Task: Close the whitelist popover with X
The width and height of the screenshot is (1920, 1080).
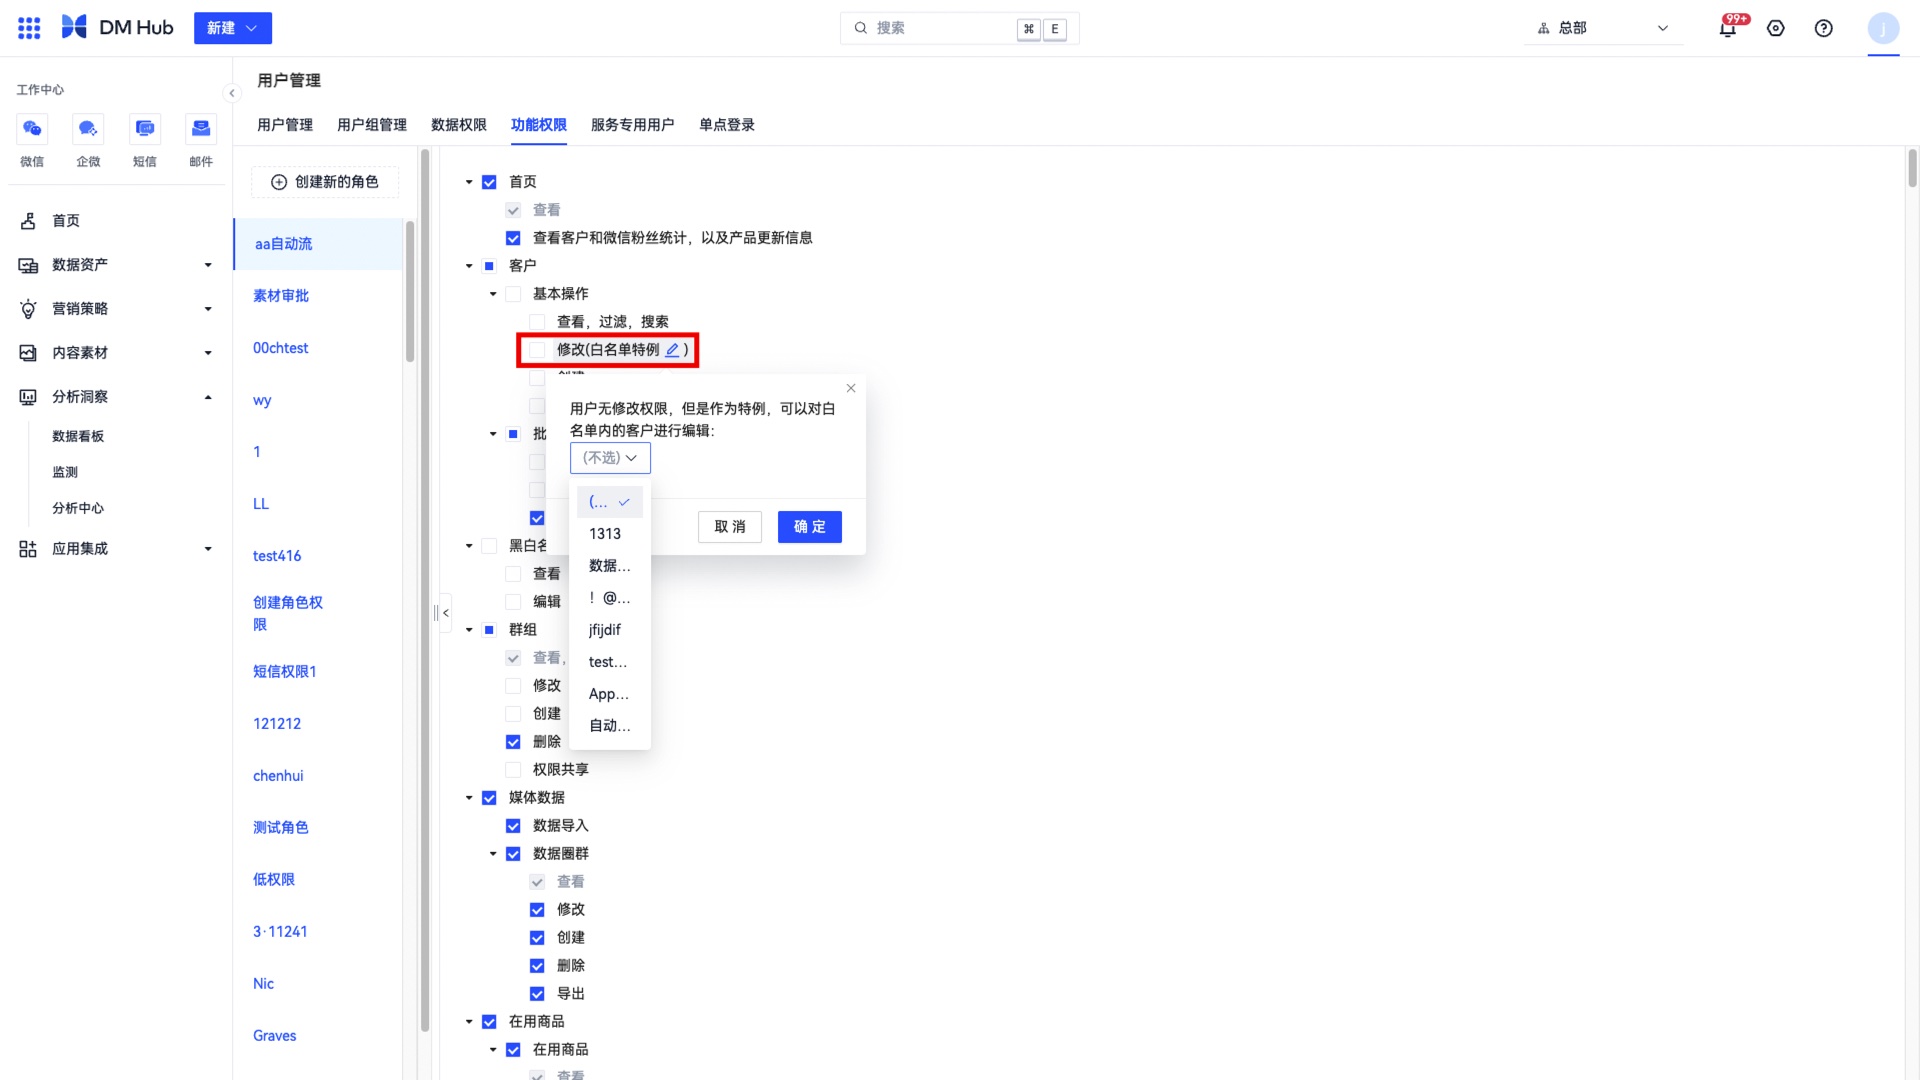Action: [851, 388]
